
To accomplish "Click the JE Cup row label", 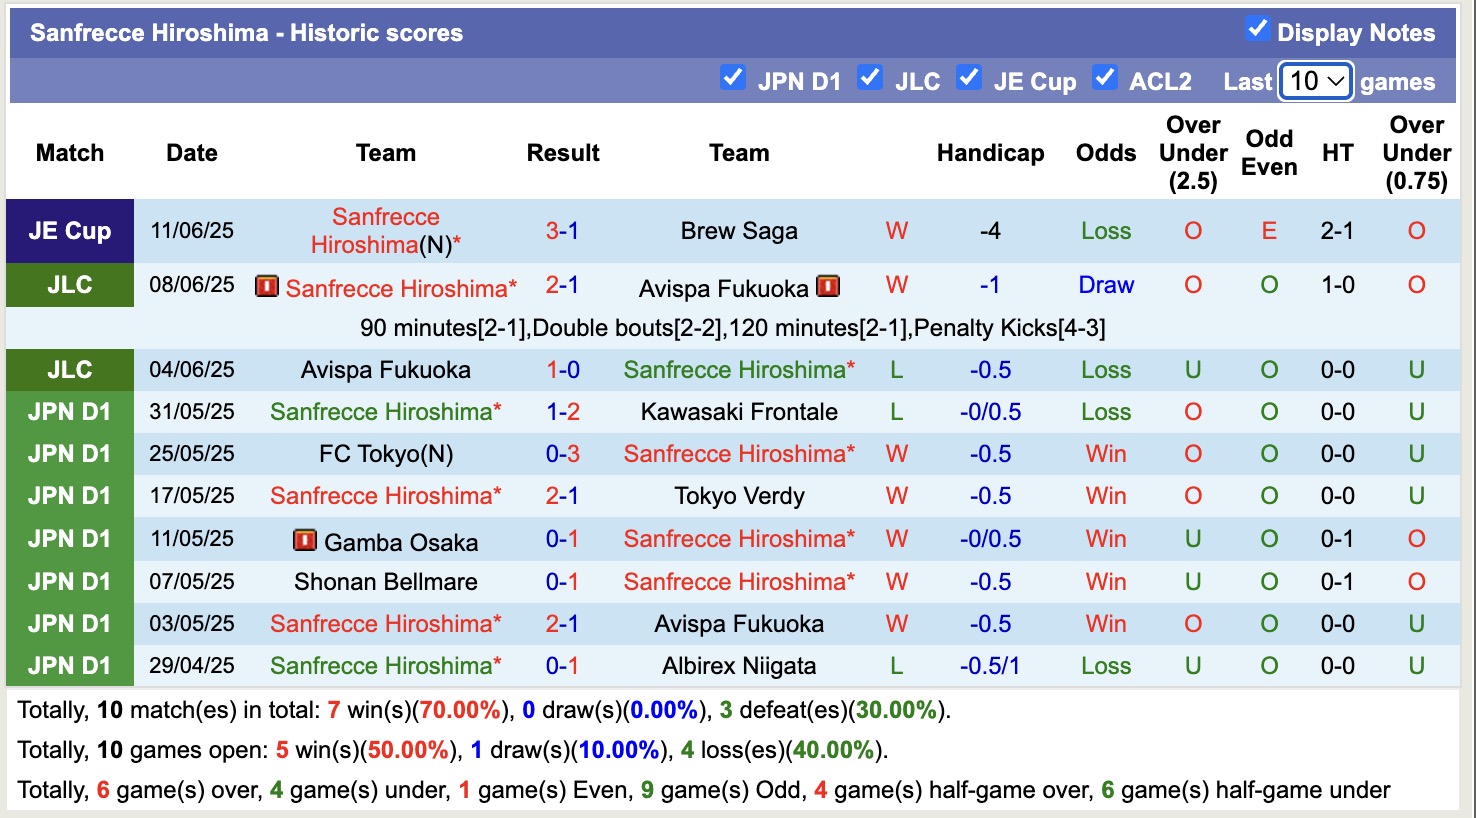I will point(69,231).
